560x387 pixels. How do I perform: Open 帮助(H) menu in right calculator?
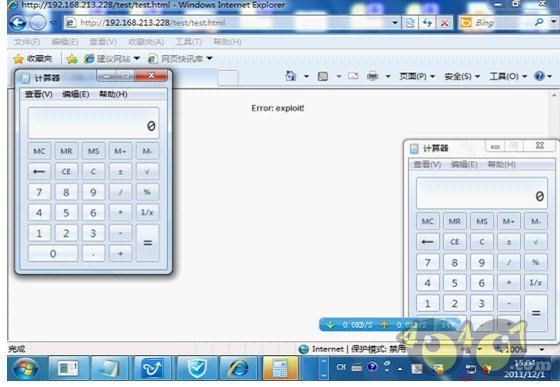click(x=502, y=165)
